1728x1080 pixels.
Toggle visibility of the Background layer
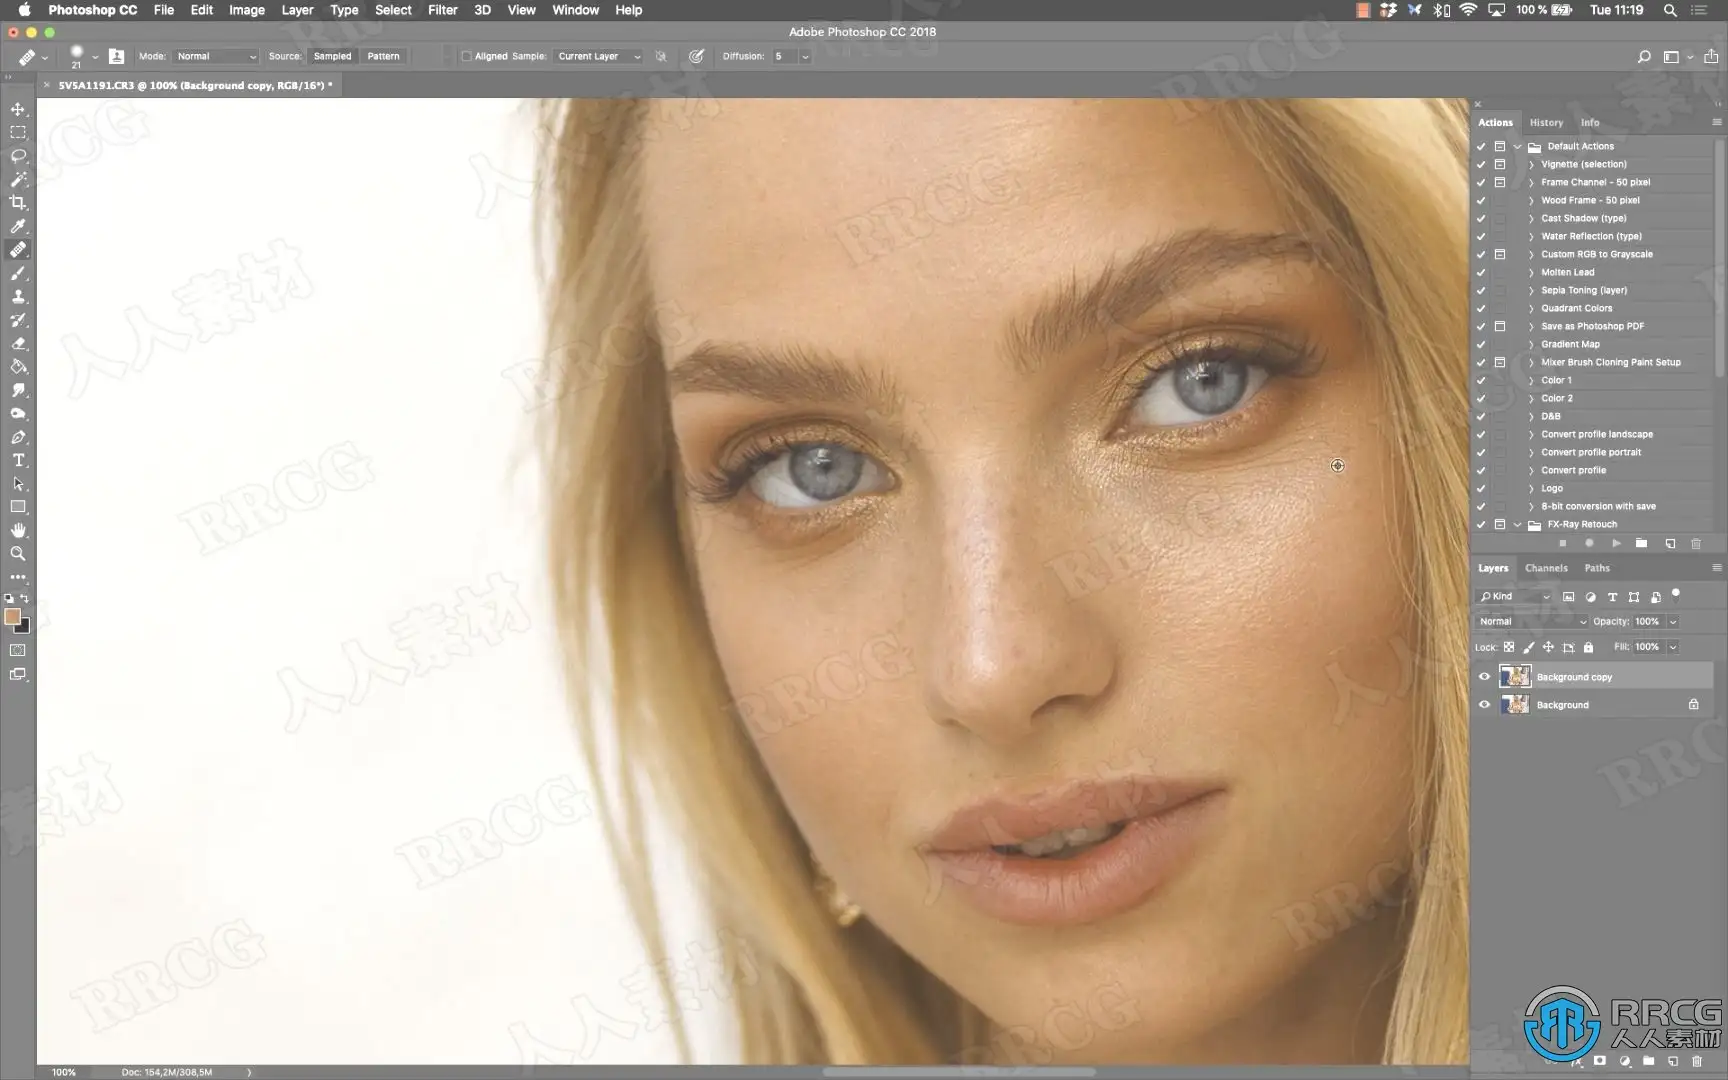pyautogui.click(x=1484, y=705)
